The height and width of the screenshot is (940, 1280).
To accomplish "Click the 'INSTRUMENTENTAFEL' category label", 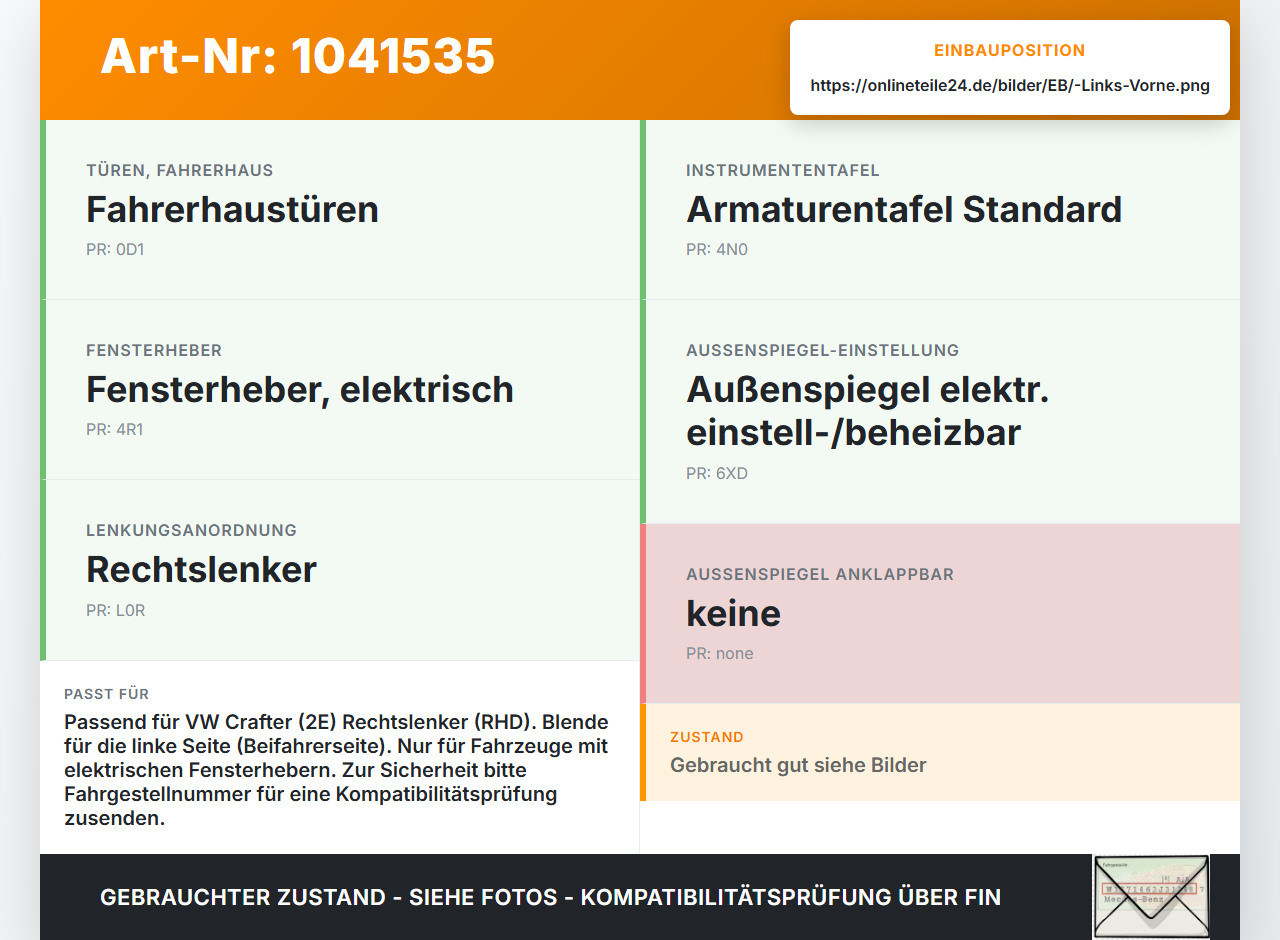I will click(x=783, y=171).
